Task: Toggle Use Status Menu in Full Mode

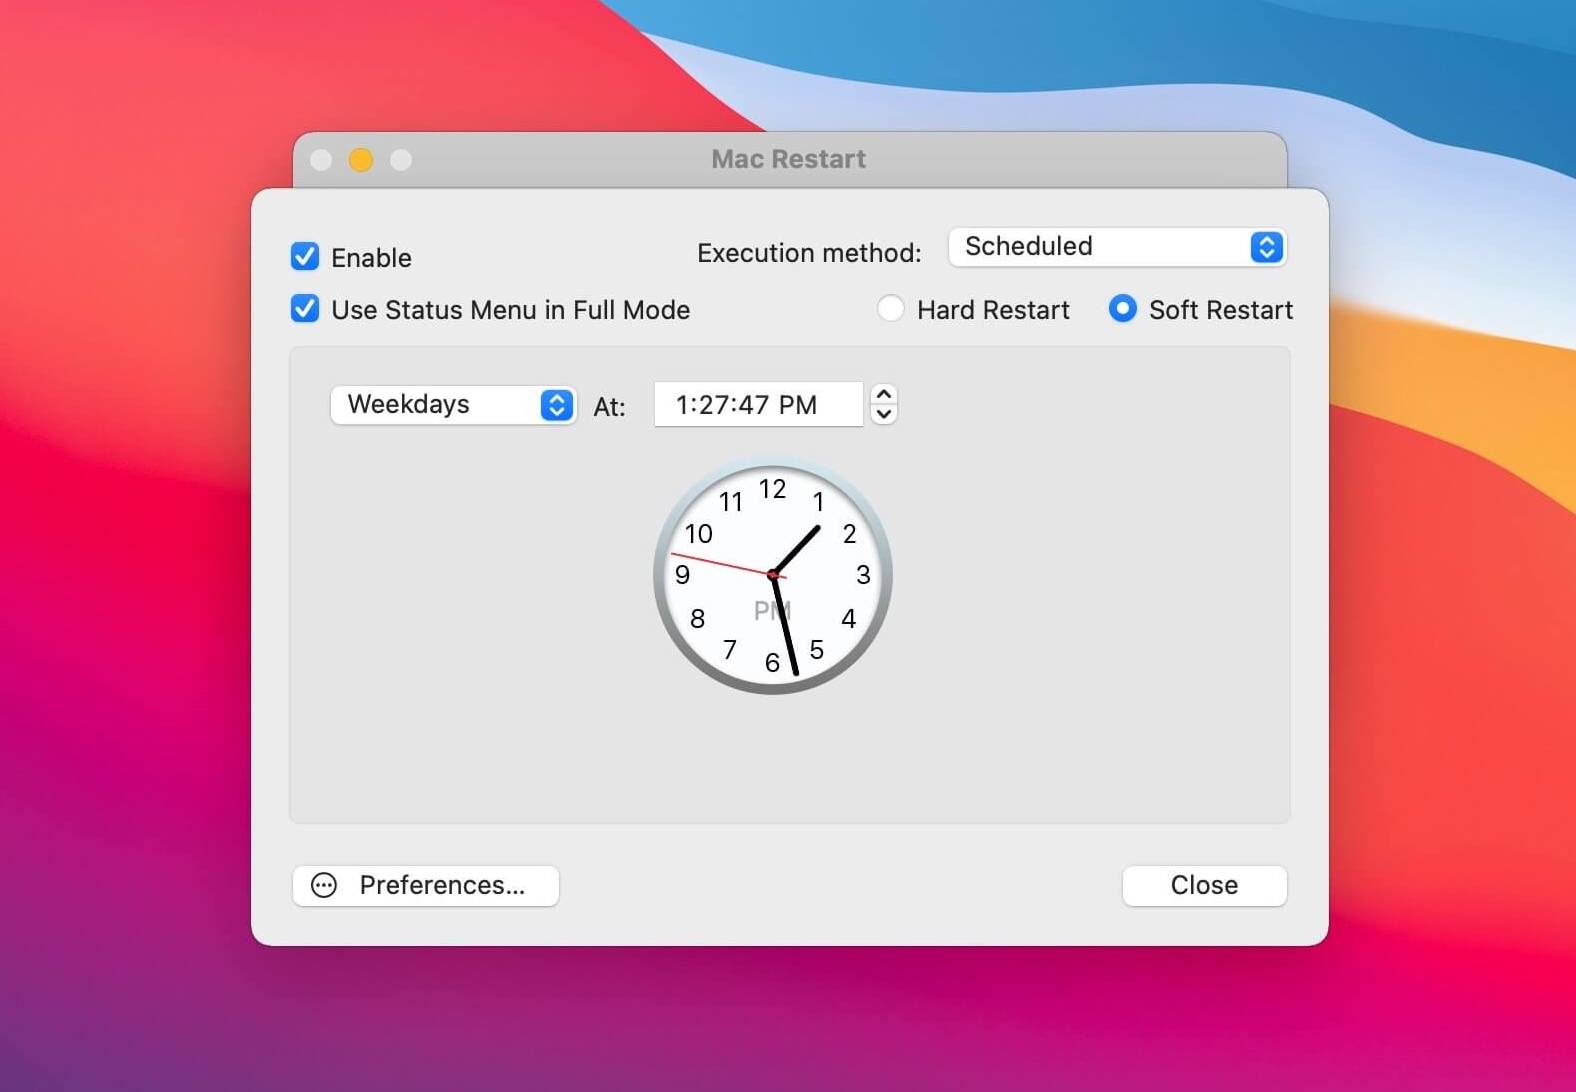Action: [305, 309]
